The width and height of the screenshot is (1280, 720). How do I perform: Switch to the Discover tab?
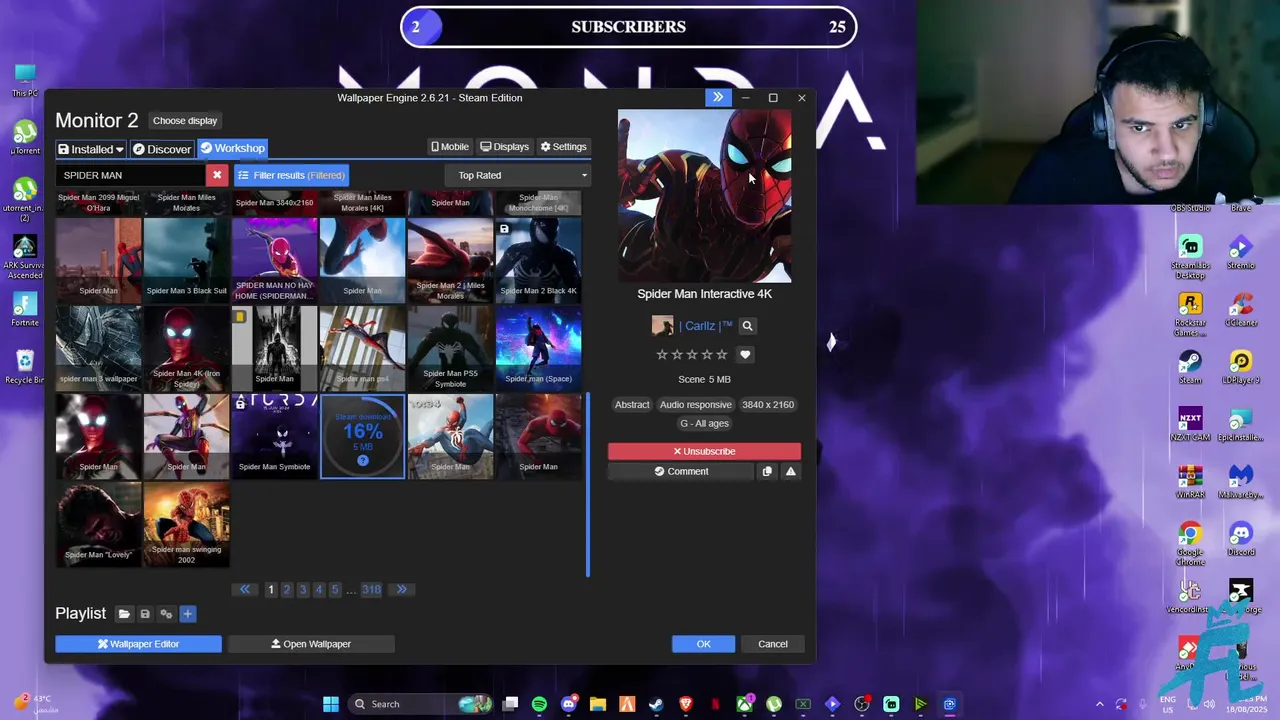pyautogui.click(x=162, y=149)
